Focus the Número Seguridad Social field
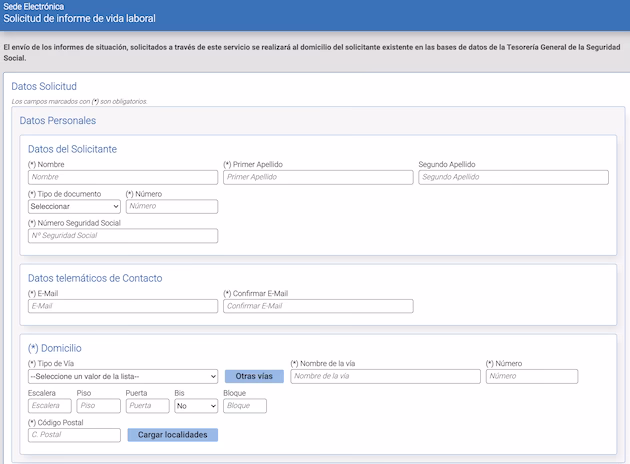 coord(123,236)
